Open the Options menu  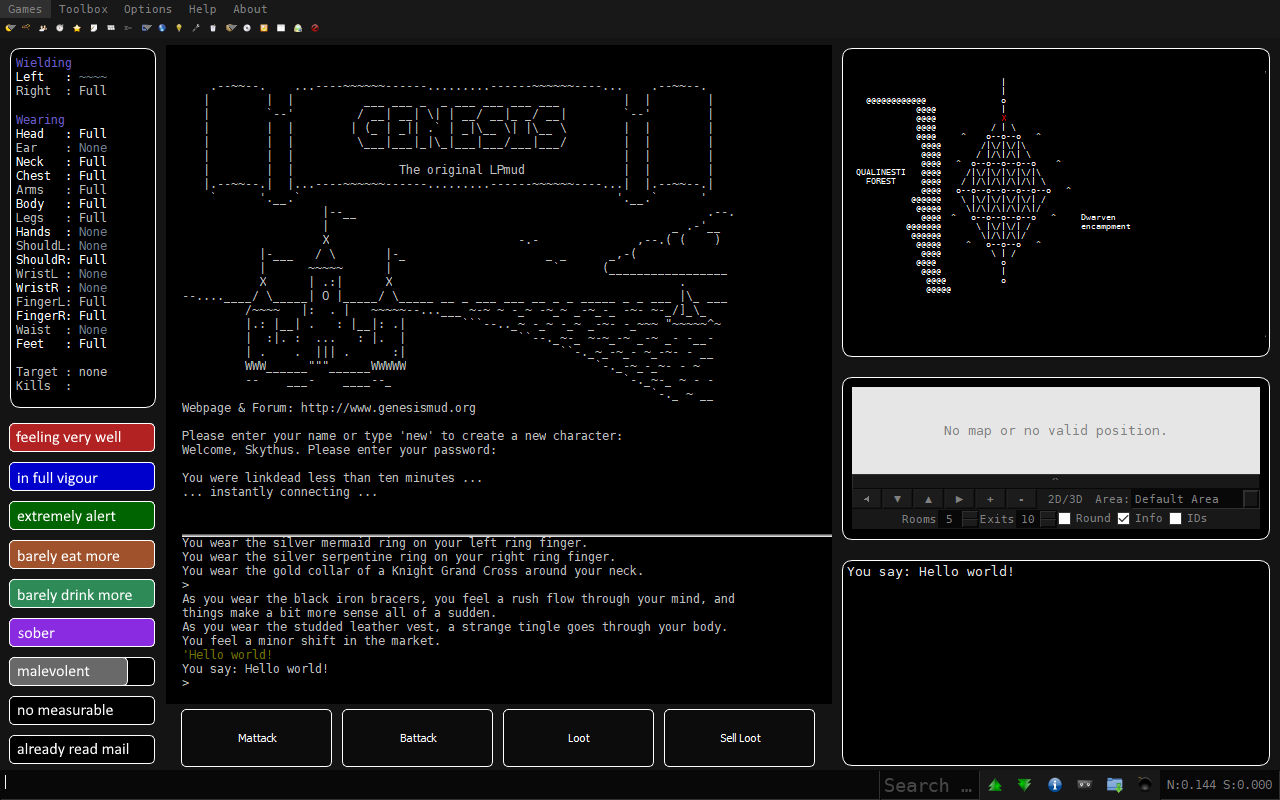pos(148,9)
